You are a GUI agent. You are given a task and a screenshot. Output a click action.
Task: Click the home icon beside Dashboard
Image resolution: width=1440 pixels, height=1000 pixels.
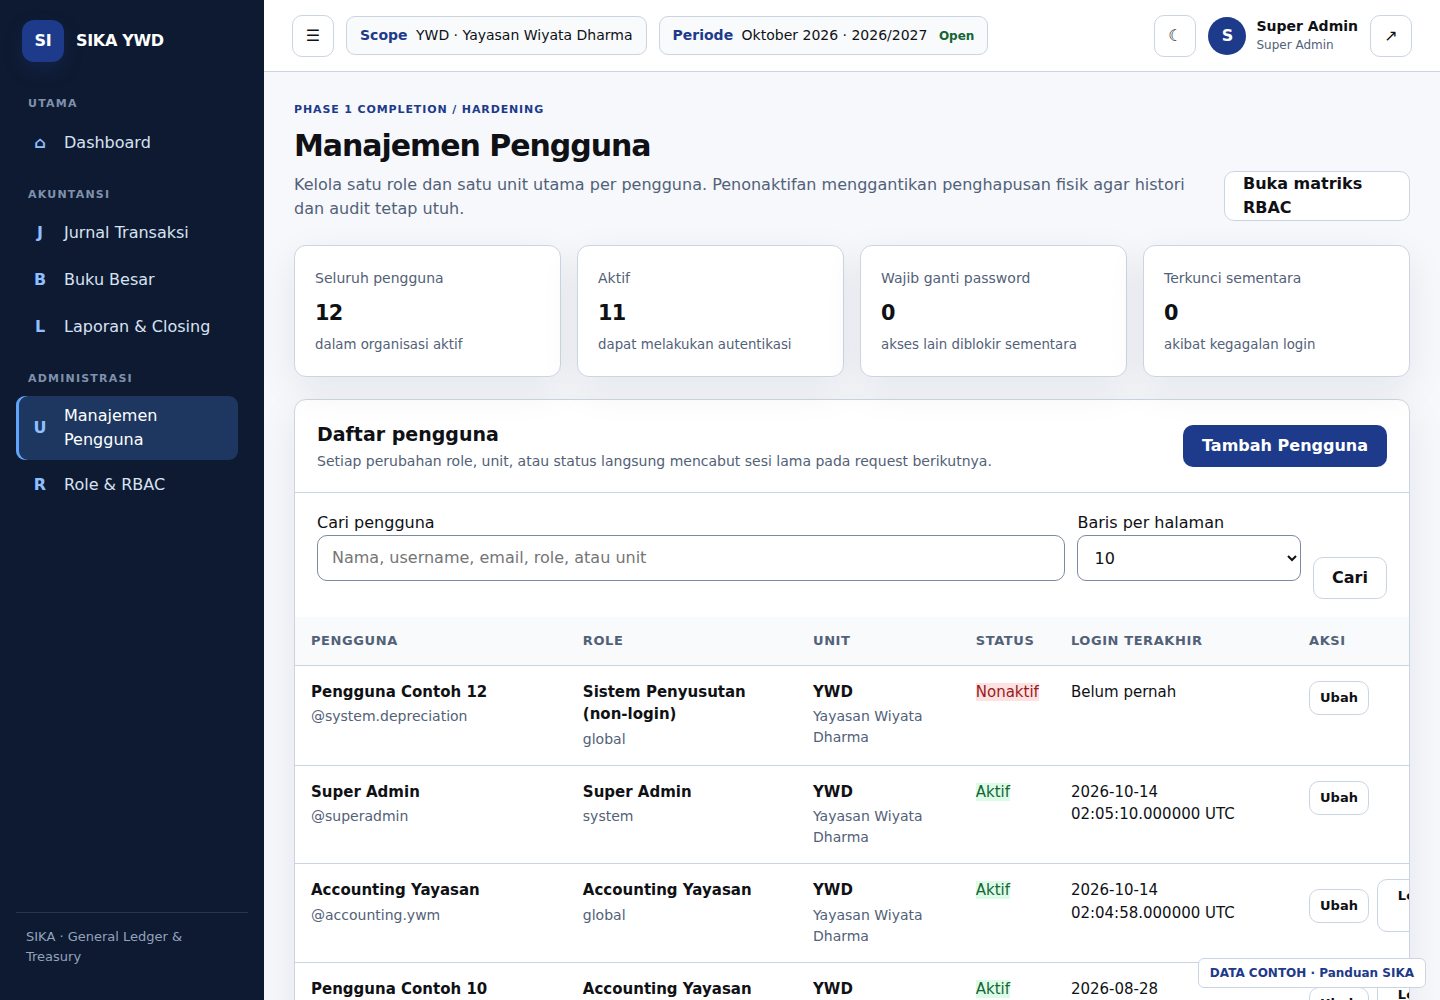pos(40,143)
